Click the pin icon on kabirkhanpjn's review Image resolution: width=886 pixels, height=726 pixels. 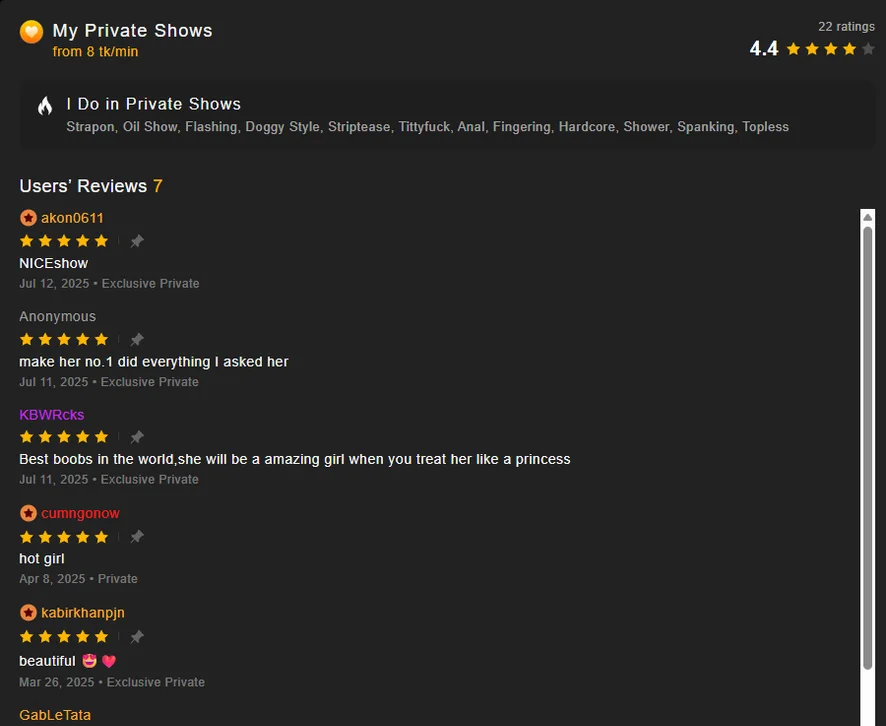[137, 637]
